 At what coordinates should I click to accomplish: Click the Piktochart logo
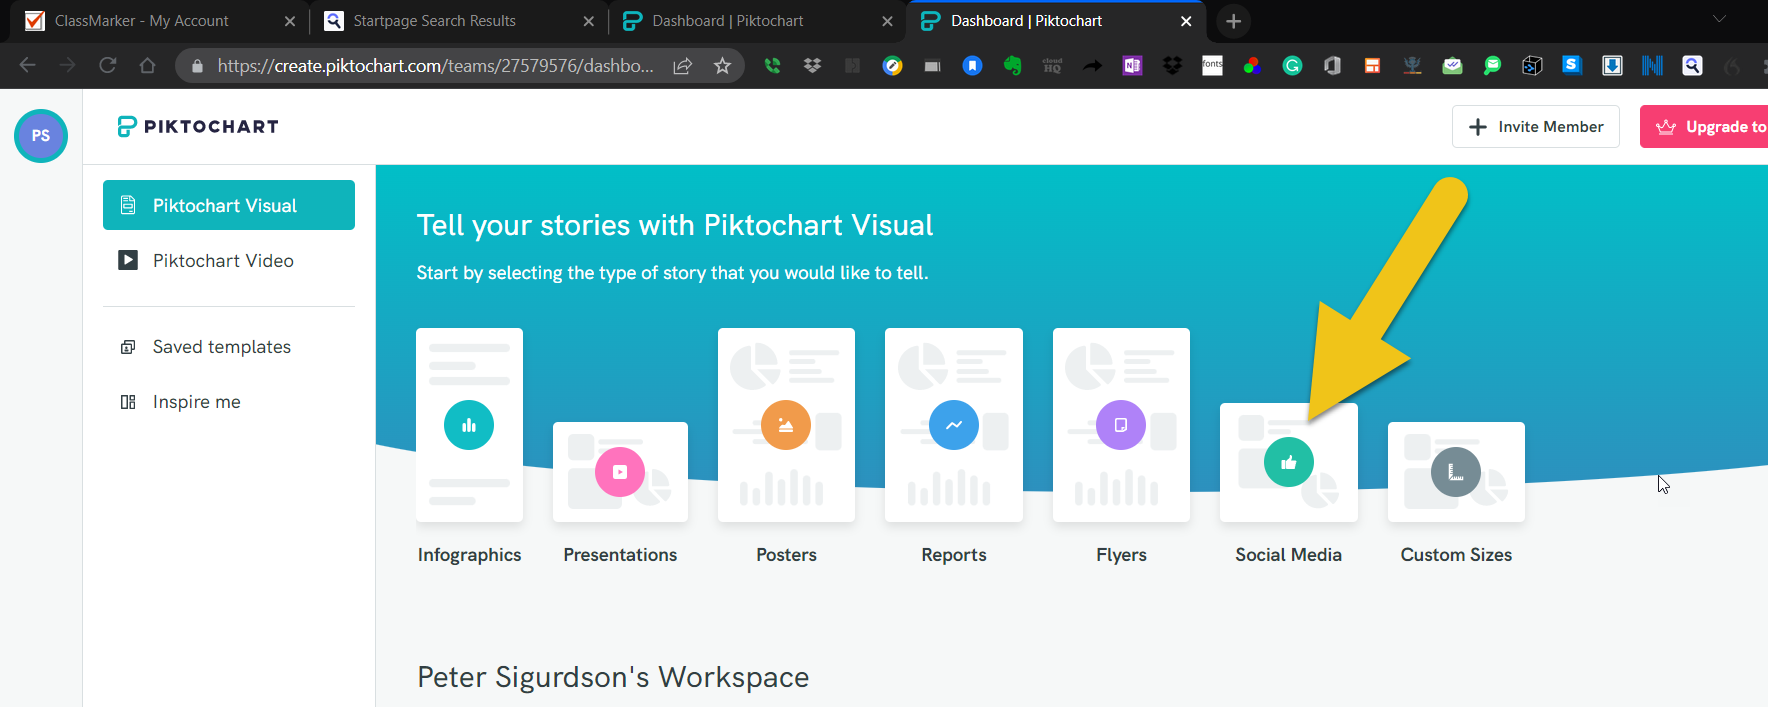point(198,126)
